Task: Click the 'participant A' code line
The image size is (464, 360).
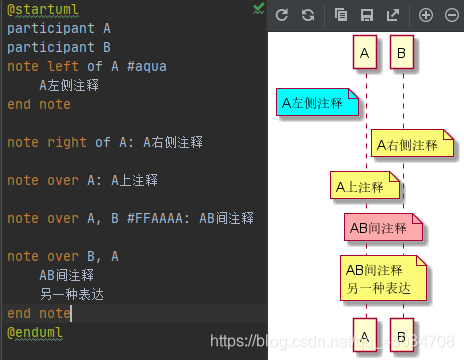Action: [59, 28]
